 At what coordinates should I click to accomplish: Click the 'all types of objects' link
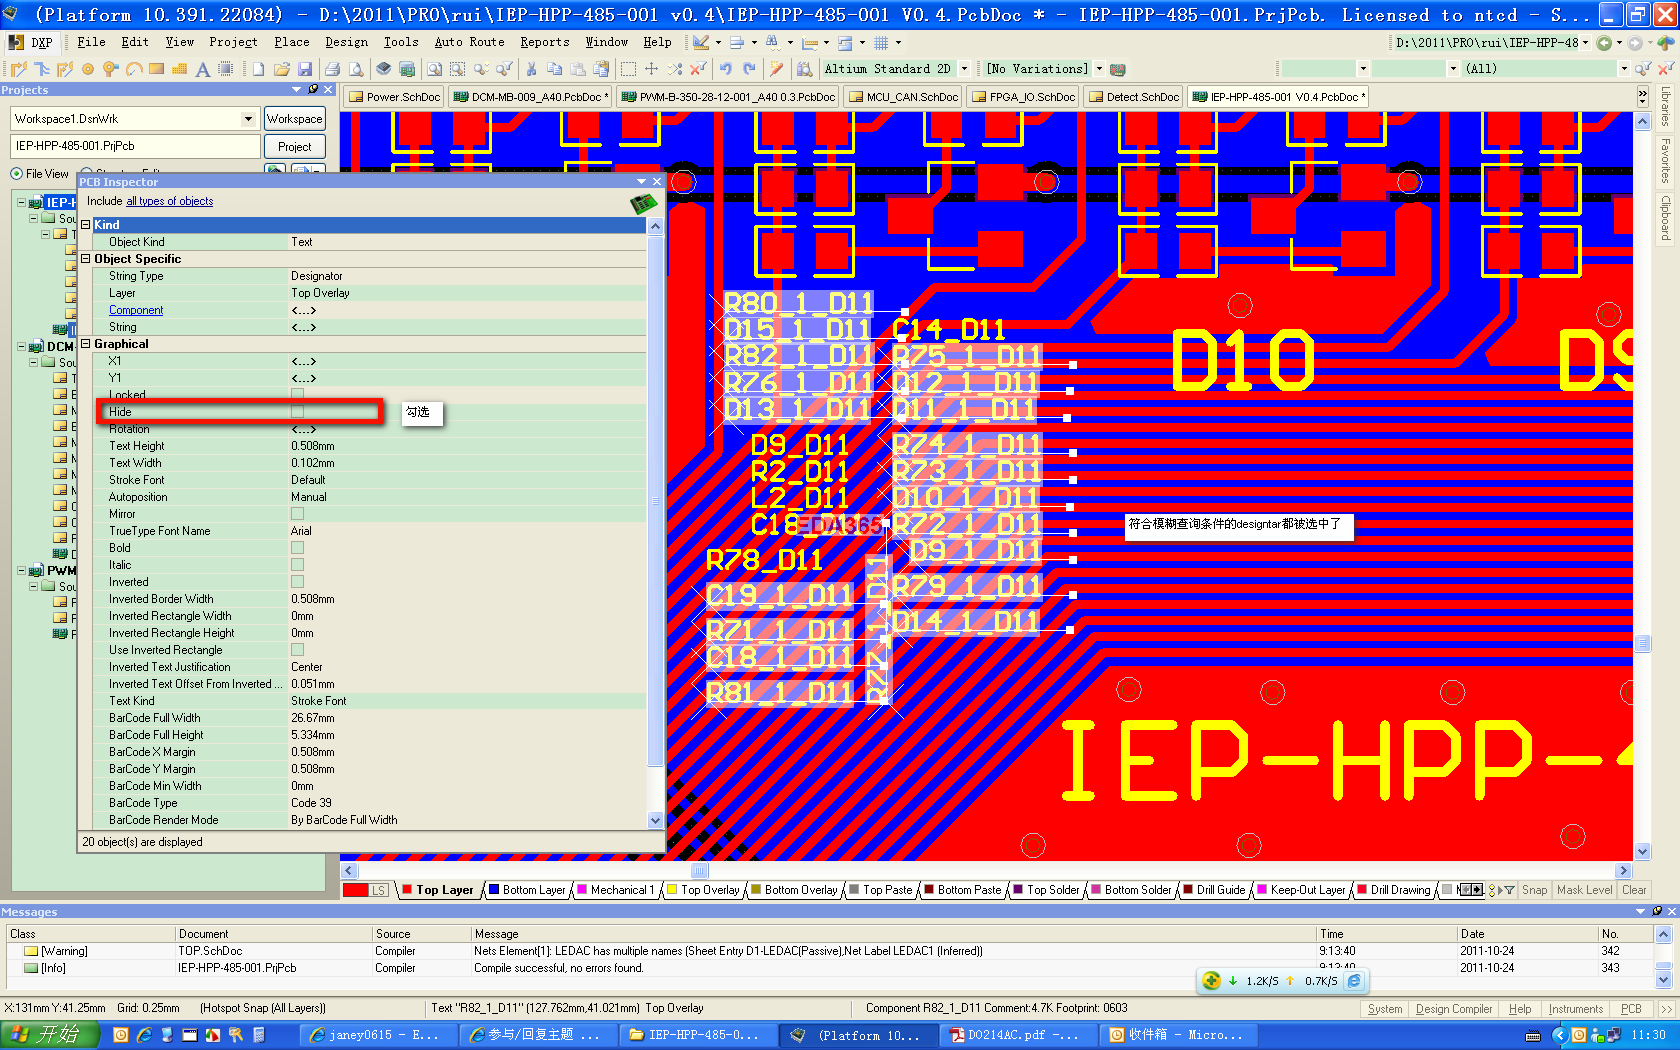(x=169, y=201)
